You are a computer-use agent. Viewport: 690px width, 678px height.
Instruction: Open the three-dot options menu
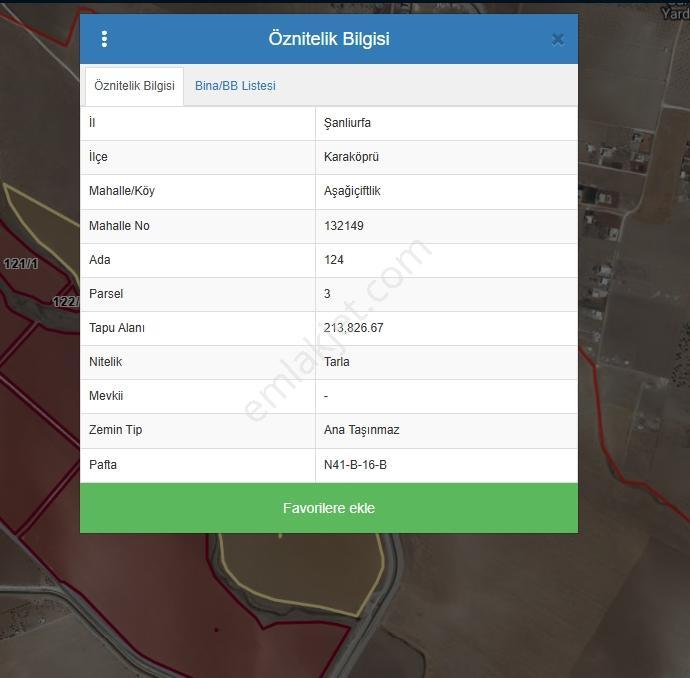pos(104,39)
